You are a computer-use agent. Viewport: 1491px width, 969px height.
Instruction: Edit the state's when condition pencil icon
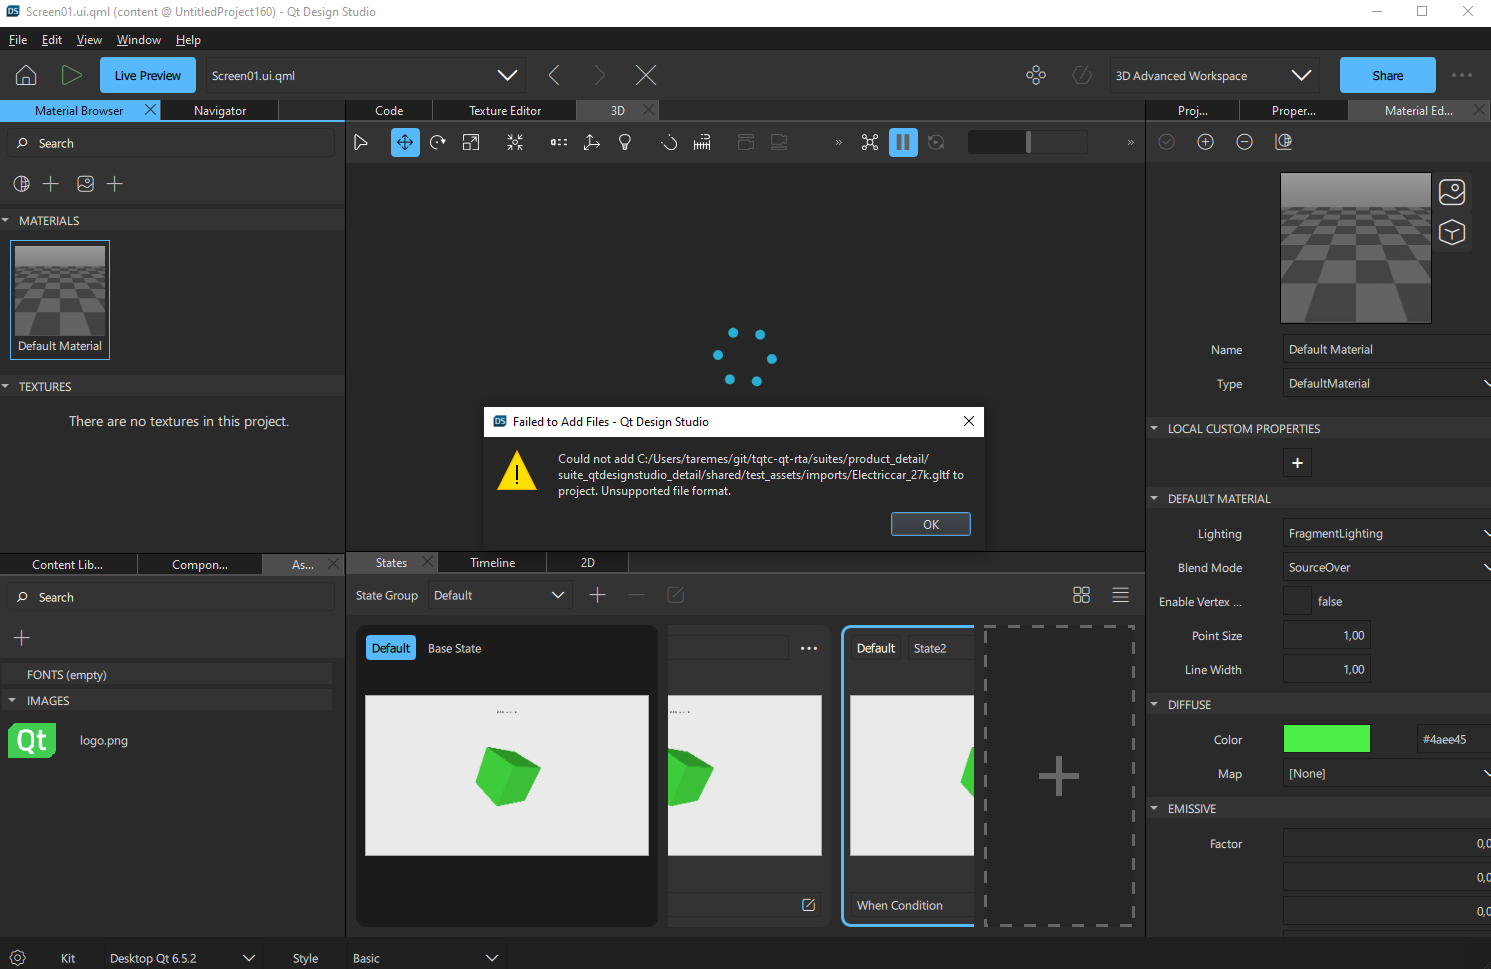click(x=808, y=905)
